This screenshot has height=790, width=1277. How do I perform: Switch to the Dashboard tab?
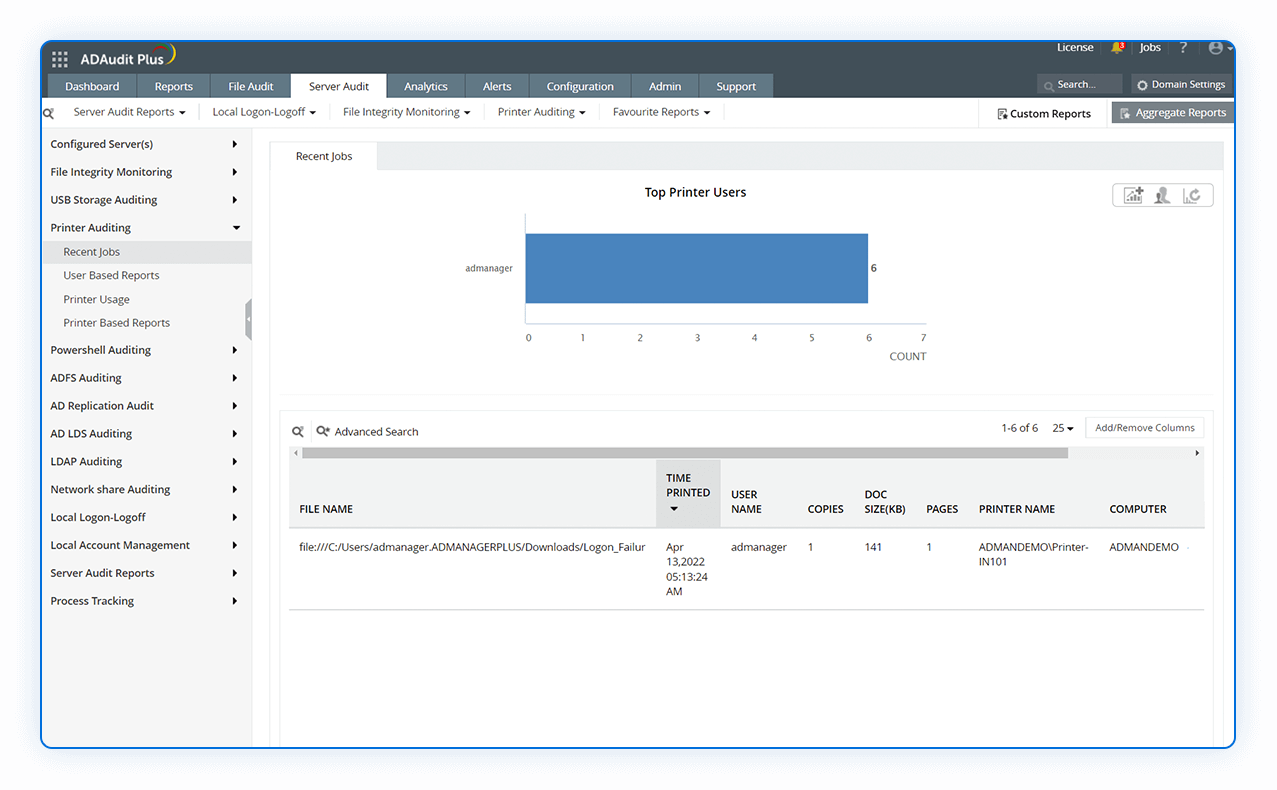point(92,86)
